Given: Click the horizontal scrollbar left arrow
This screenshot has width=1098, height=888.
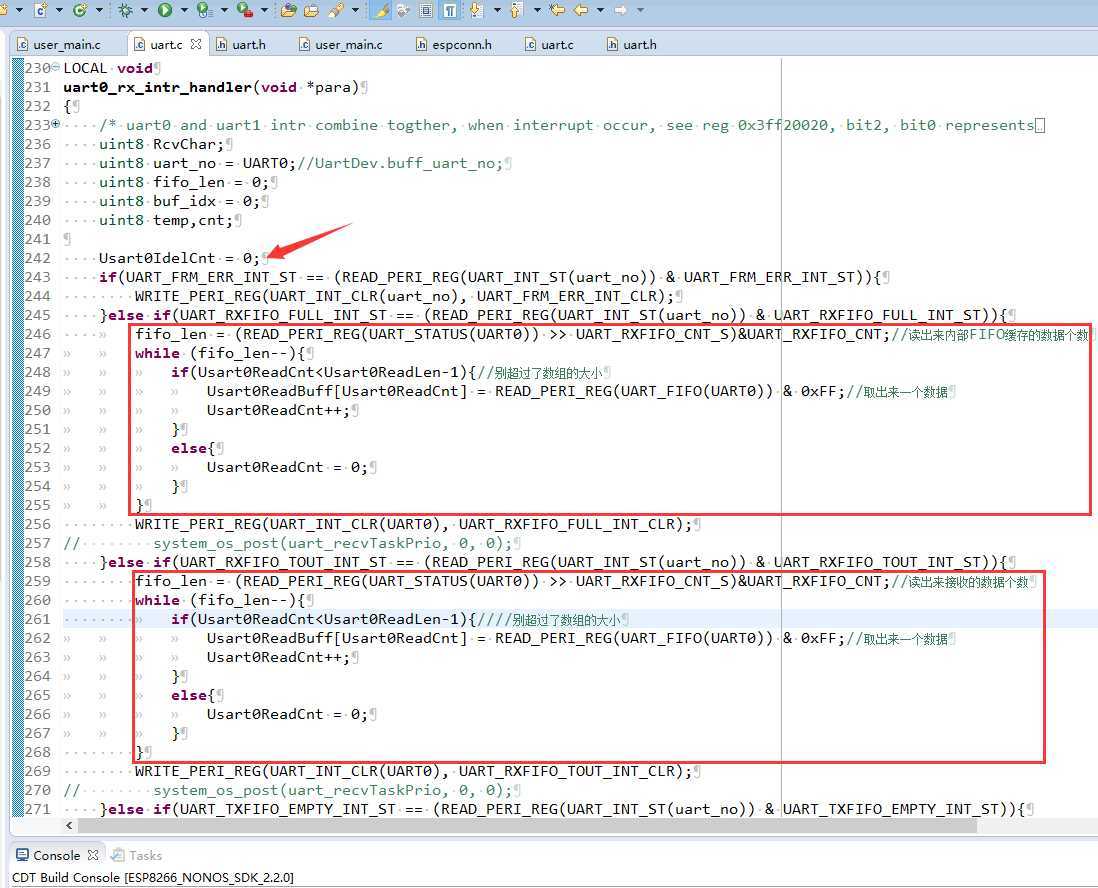Looking at the screenshot, I should tap(69, 826).
